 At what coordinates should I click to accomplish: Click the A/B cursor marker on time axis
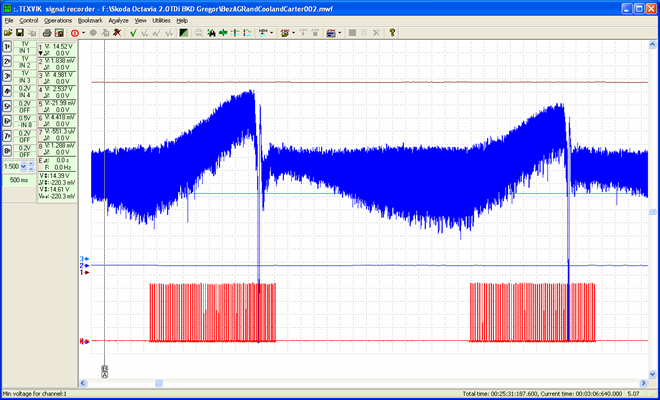pyautogui.click(x=104, y=371)
